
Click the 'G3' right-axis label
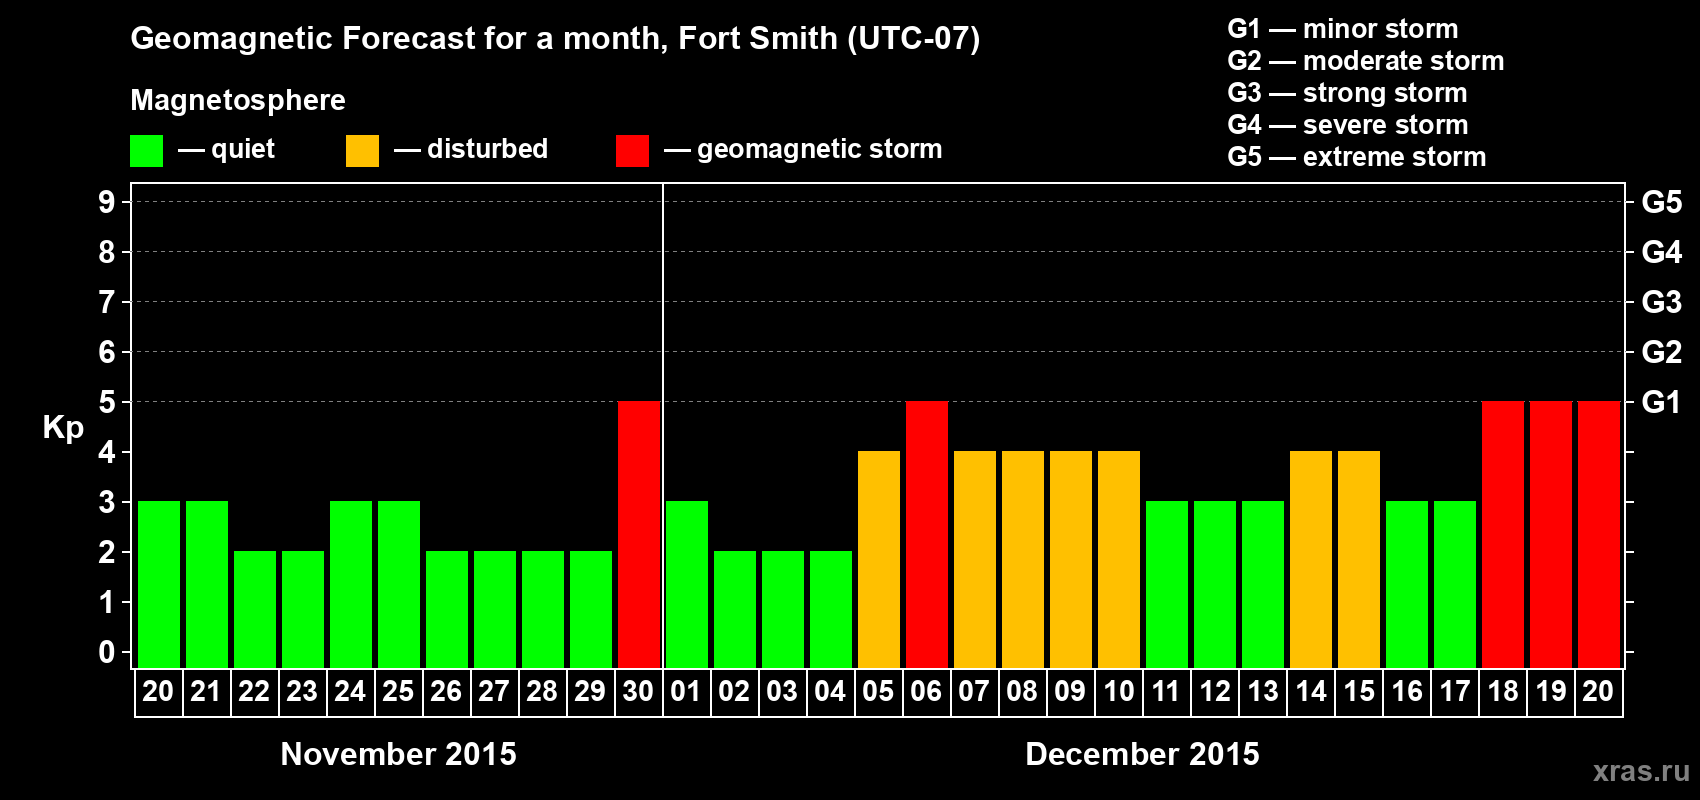tap(1662, 302)
